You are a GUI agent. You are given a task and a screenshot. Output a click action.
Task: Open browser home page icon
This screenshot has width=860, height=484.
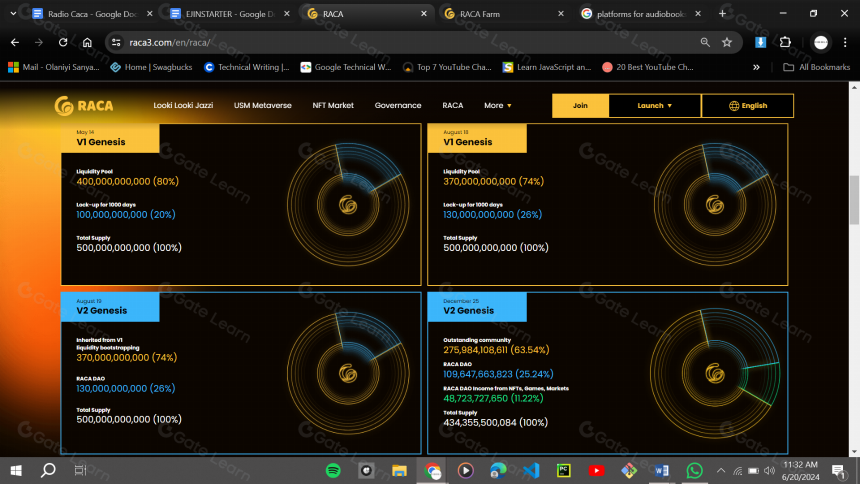pyautogui.click(x=87, y=42)
